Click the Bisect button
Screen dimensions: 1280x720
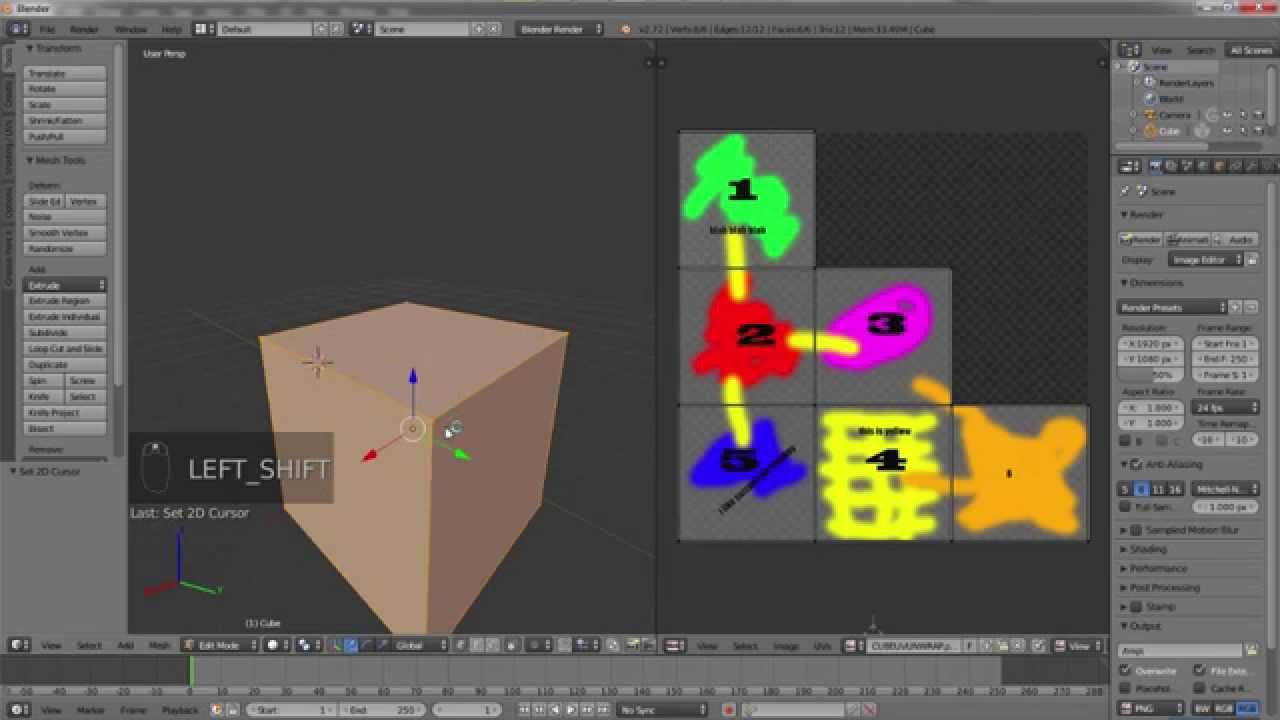65,429
